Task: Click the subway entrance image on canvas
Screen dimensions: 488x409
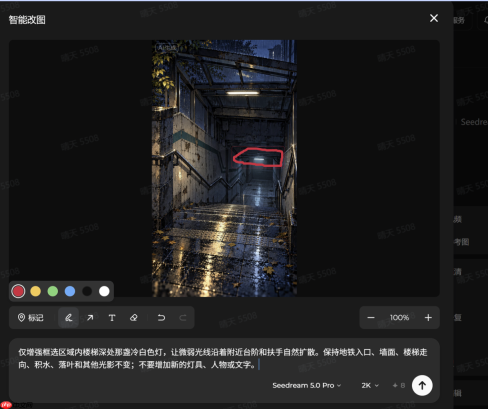Action: tap(224, 168)
